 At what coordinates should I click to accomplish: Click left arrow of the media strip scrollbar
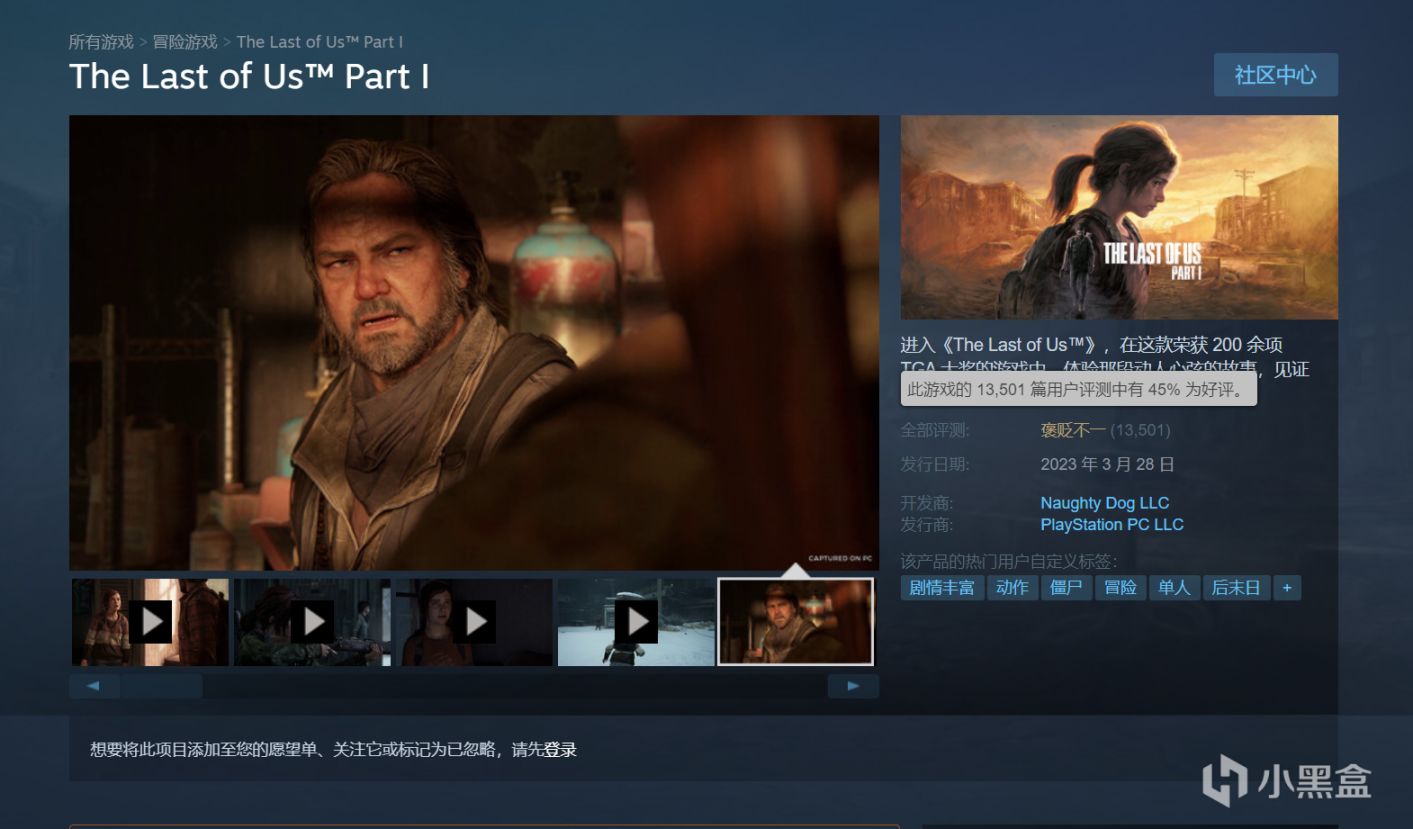(x=94, y=686)
